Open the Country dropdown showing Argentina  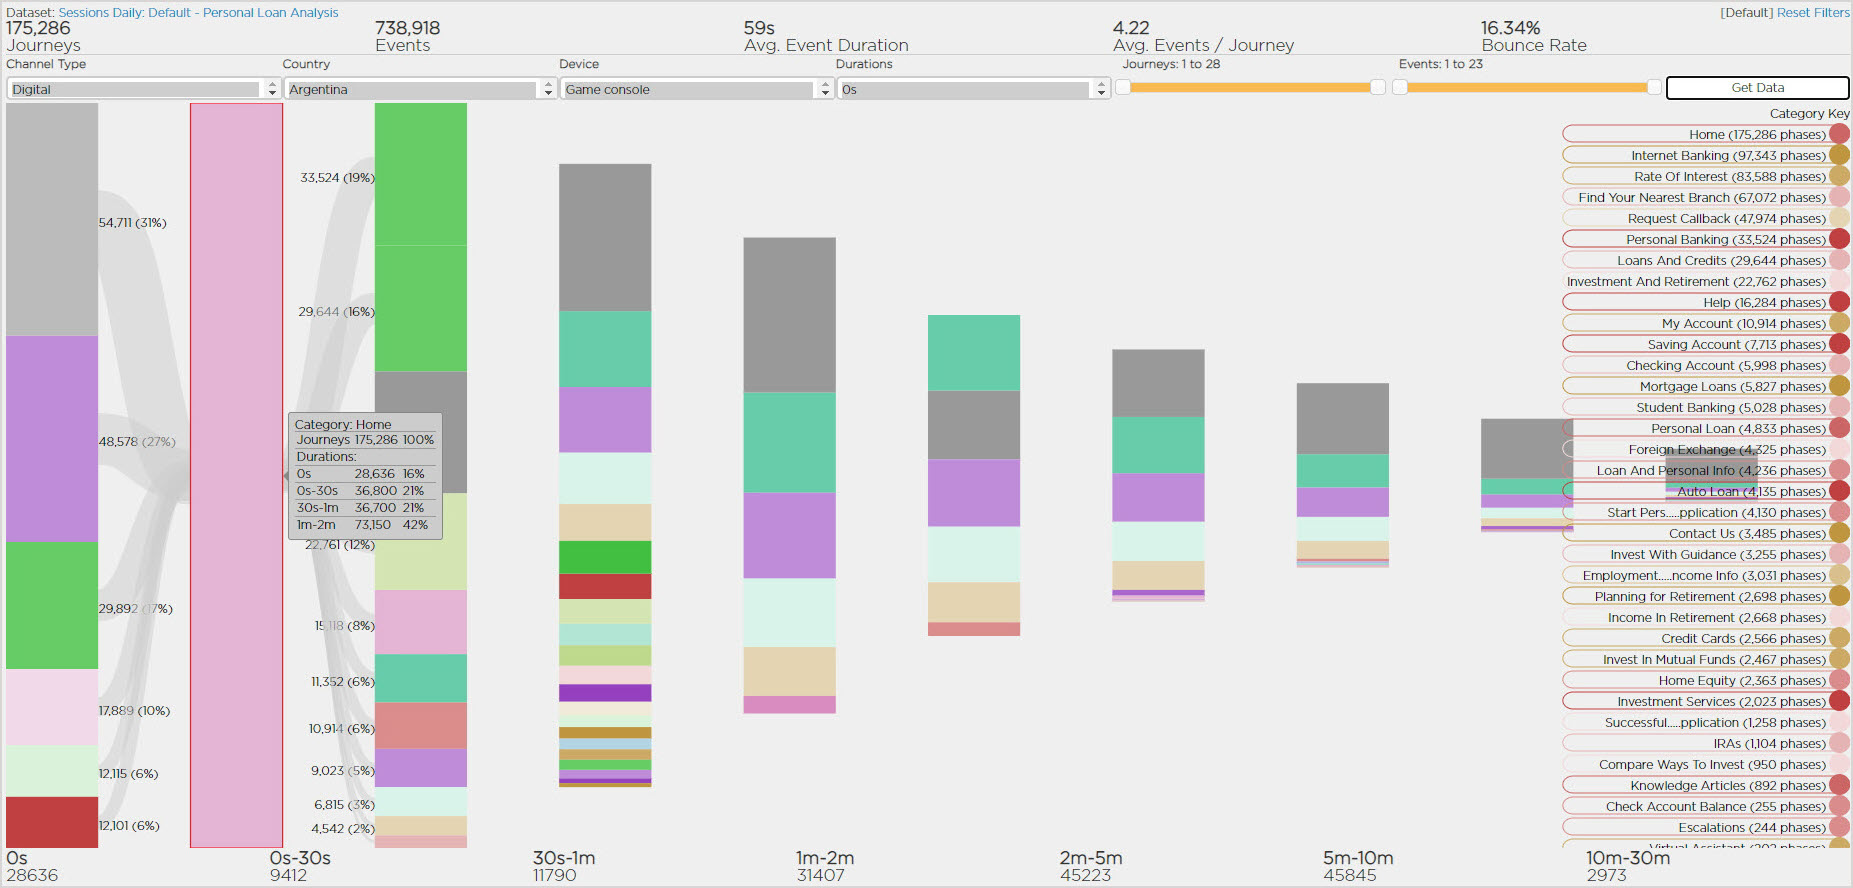point(420,89)
